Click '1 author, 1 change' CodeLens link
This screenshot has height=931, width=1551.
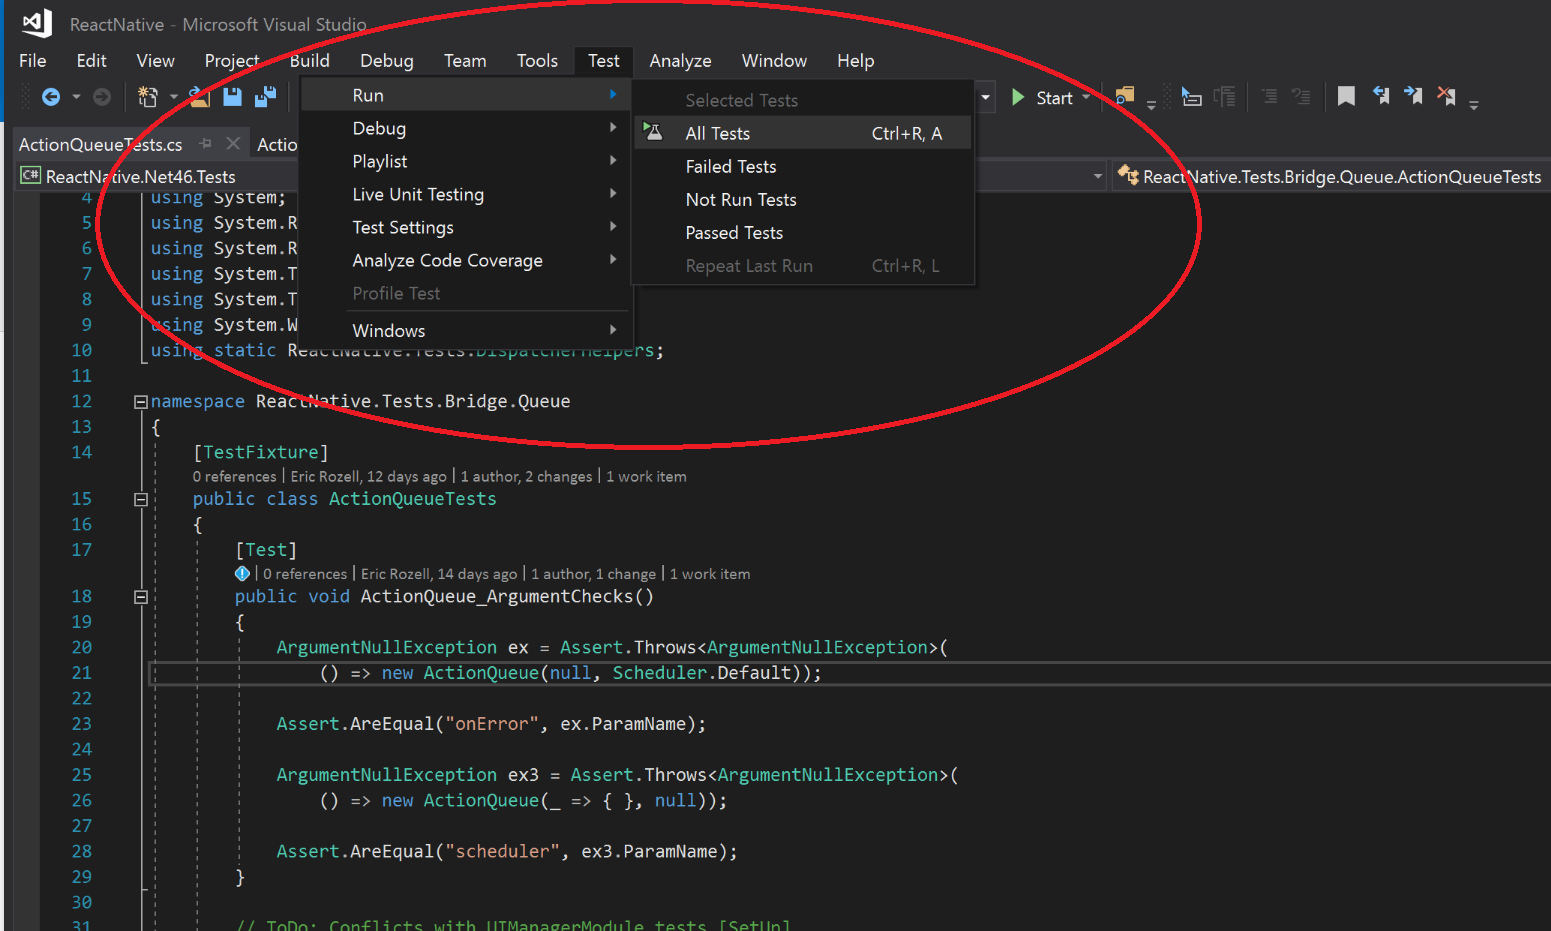pos(593,574)
